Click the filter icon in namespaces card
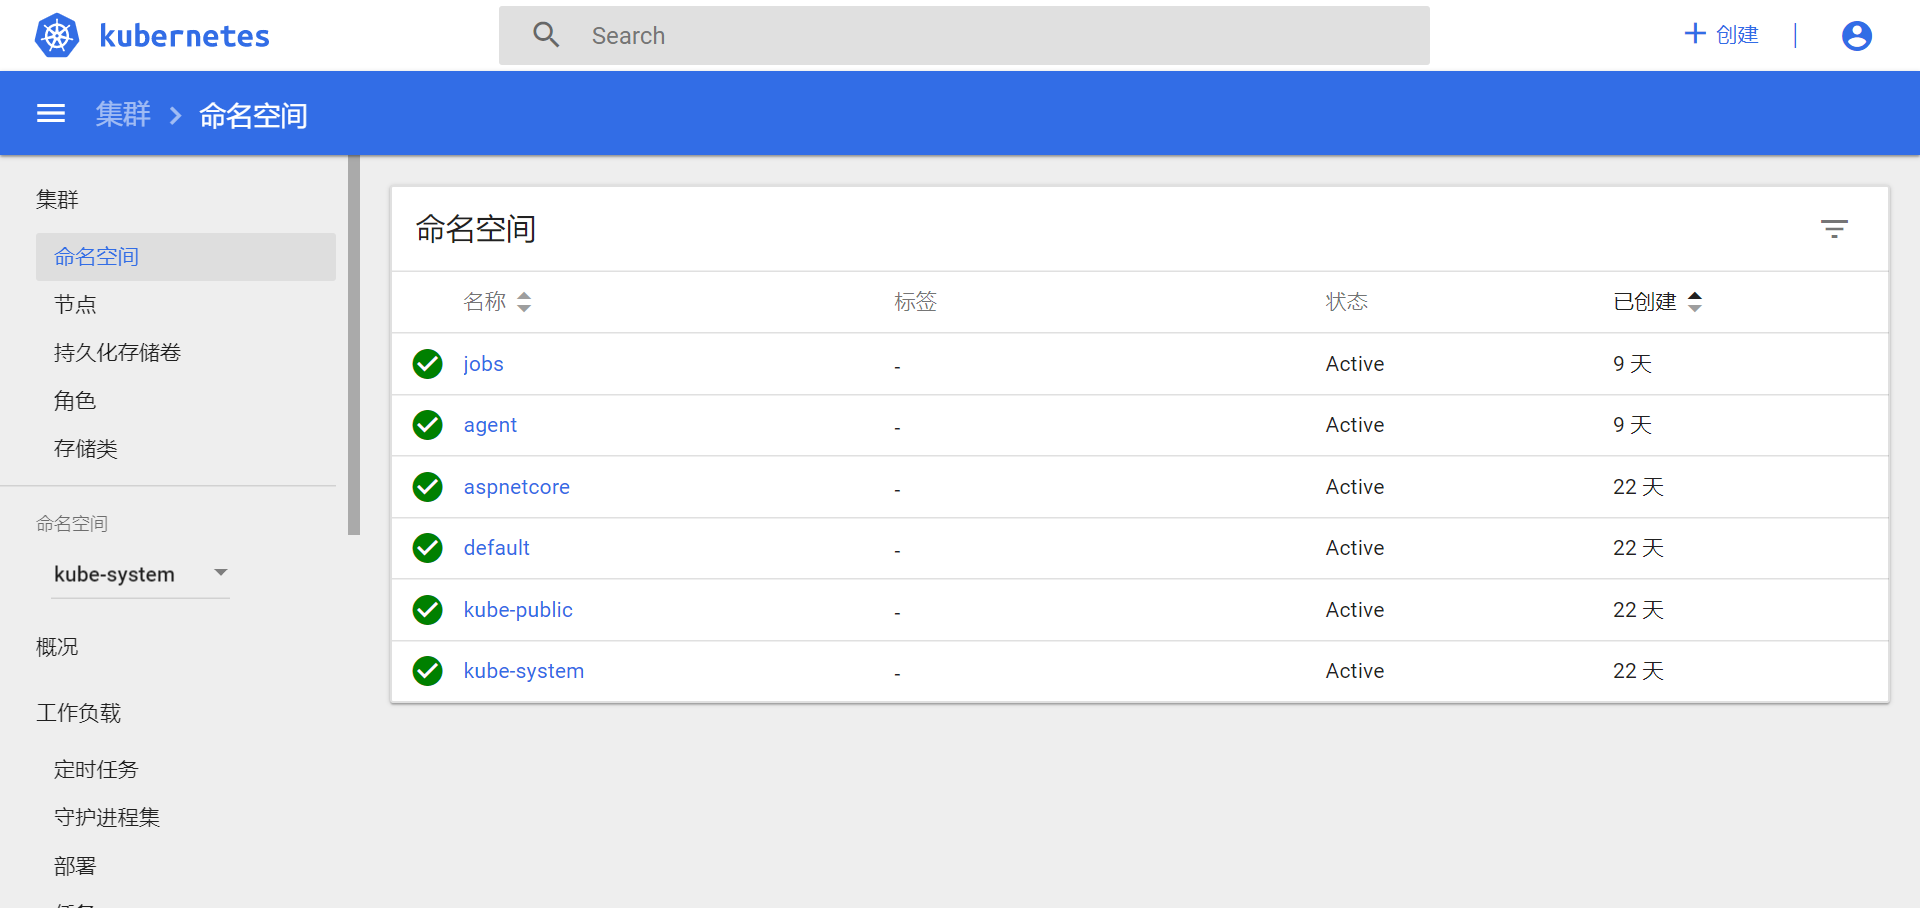The width and height of the screenshot is (1920, 908). click(1834, 229)
